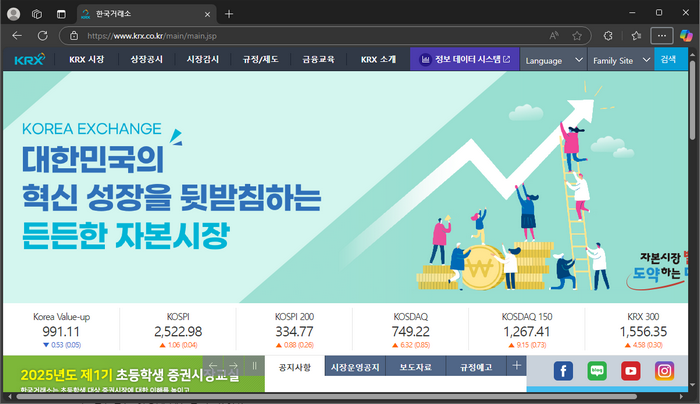Open 정보 데이터 시스템 link
Screen dimensions: 700x404
coord(466,60)
